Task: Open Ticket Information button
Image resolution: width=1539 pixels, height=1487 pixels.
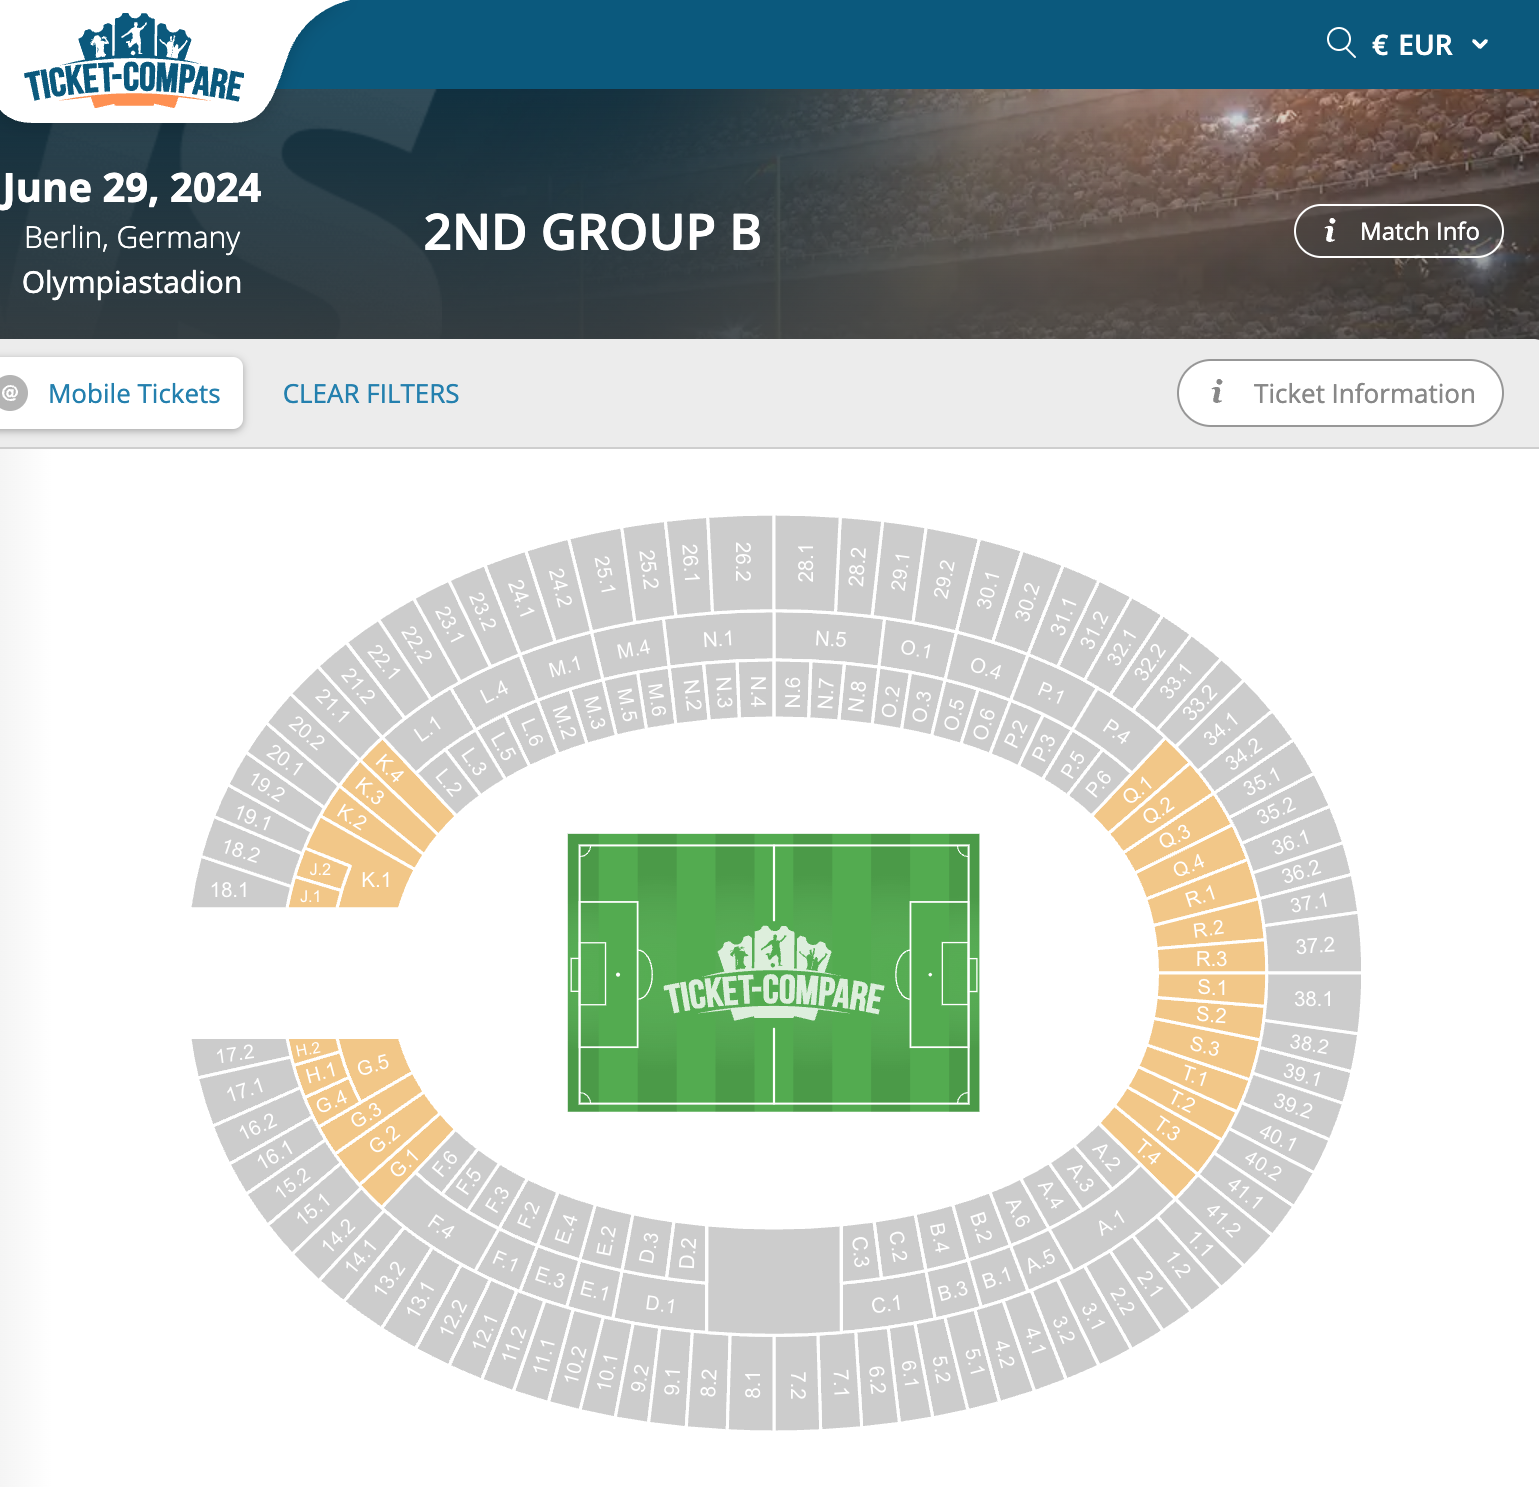Action: pyautogui.click(x=1340, y=393)
